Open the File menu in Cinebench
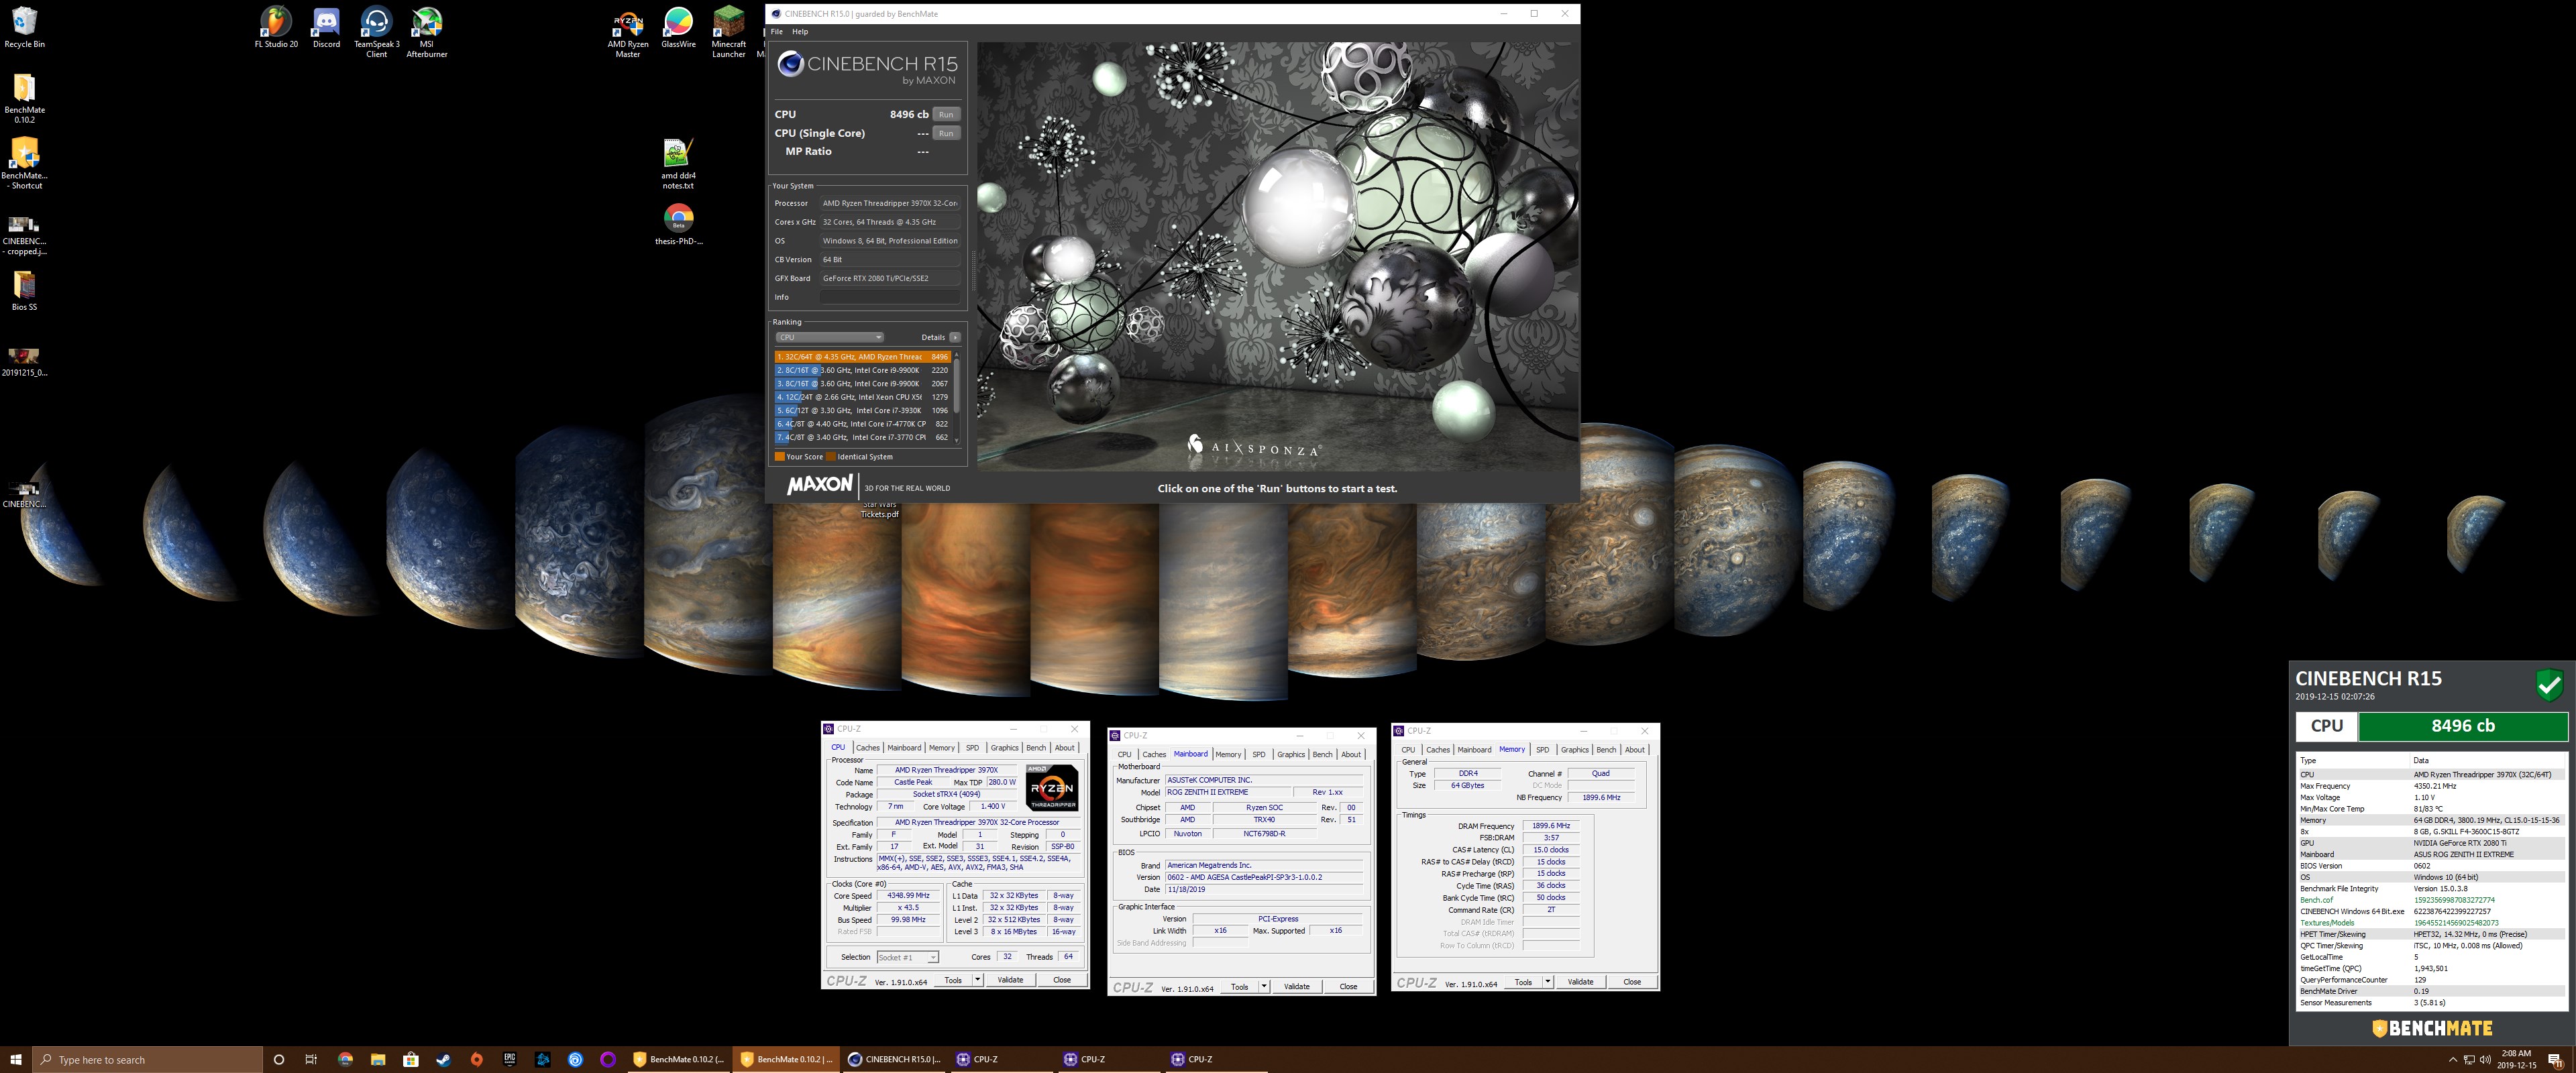2576x1073 pixels. [x=777, y=31]
